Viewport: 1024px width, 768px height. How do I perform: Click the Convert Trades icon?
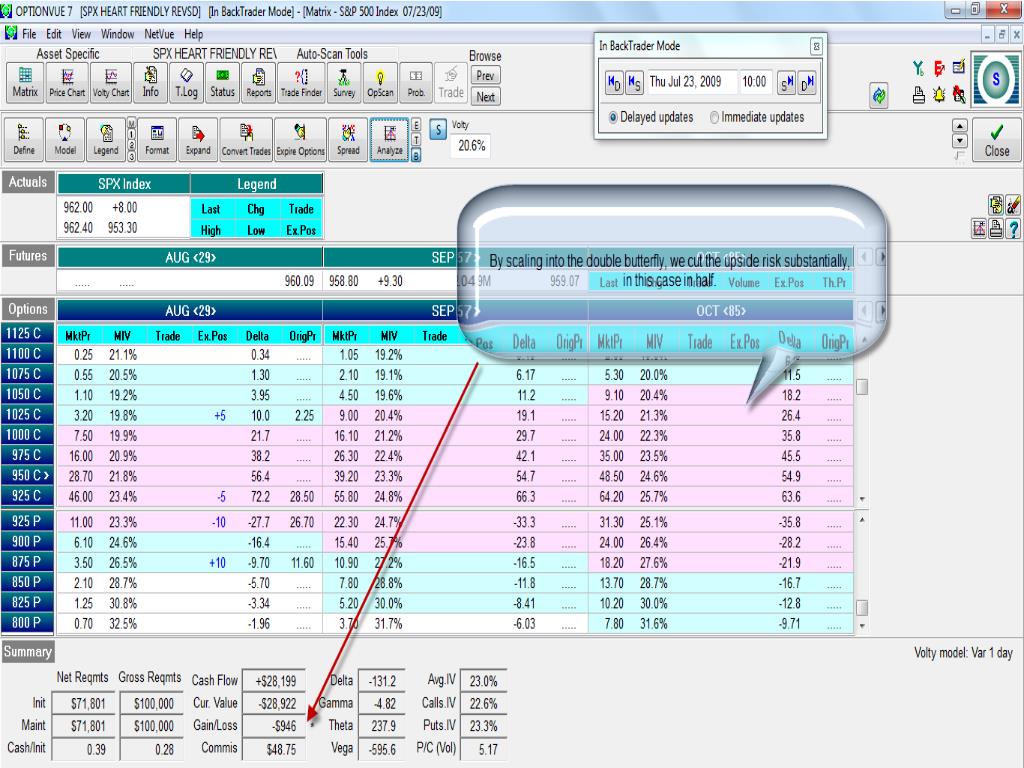246,138
